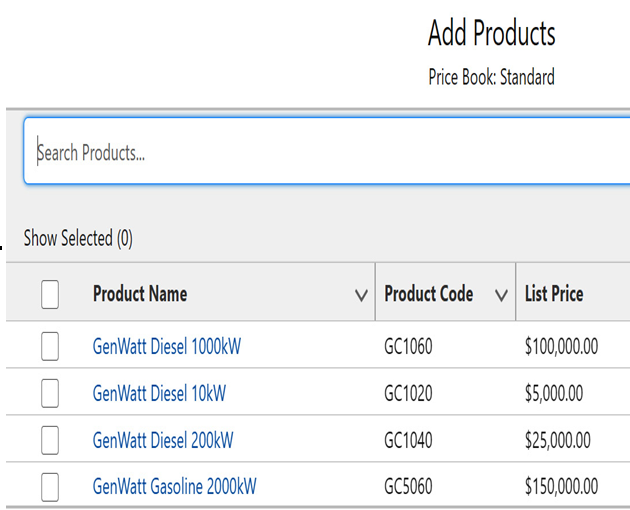Viewport: 630px width, 510px height.
Task: Click the $100,000.00 list price cell
Action: (561, 346)
